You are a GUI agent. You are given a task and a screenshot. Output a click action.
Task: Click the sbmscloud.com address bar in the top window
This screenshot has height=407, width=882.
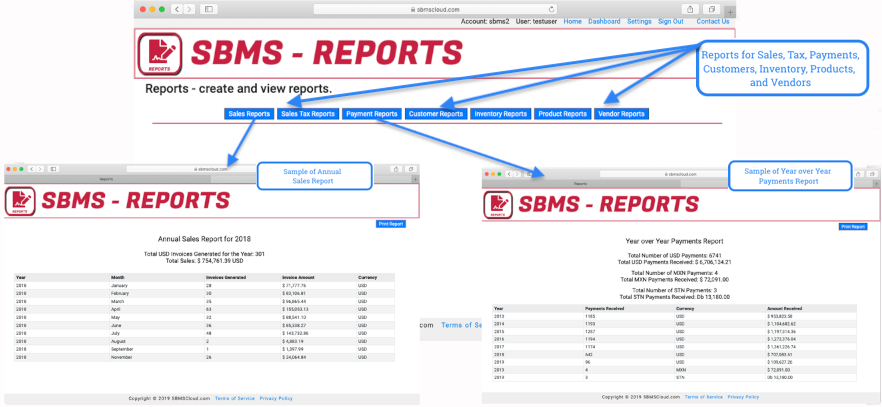click(x=436, y=9)
